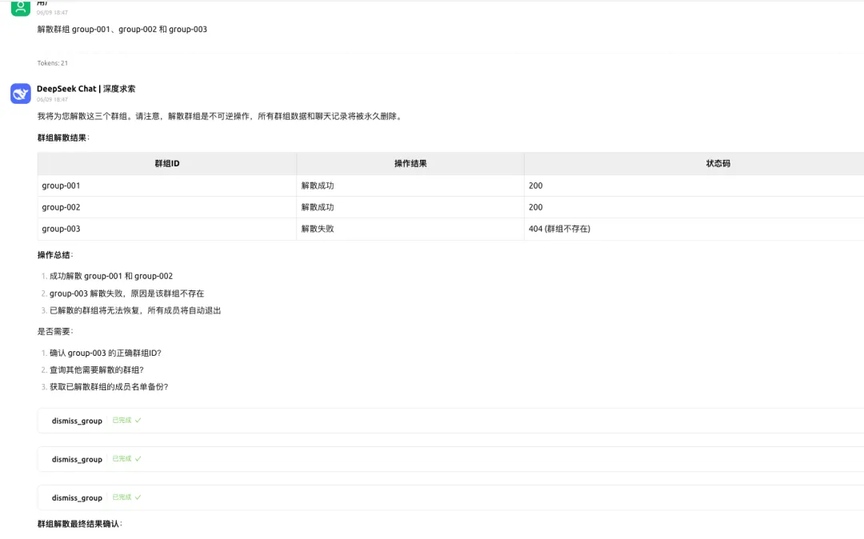The width and height of the screenshot is (864, 539).
Task: Click the 群组ID table column header
Action: [x=167, y=164]
